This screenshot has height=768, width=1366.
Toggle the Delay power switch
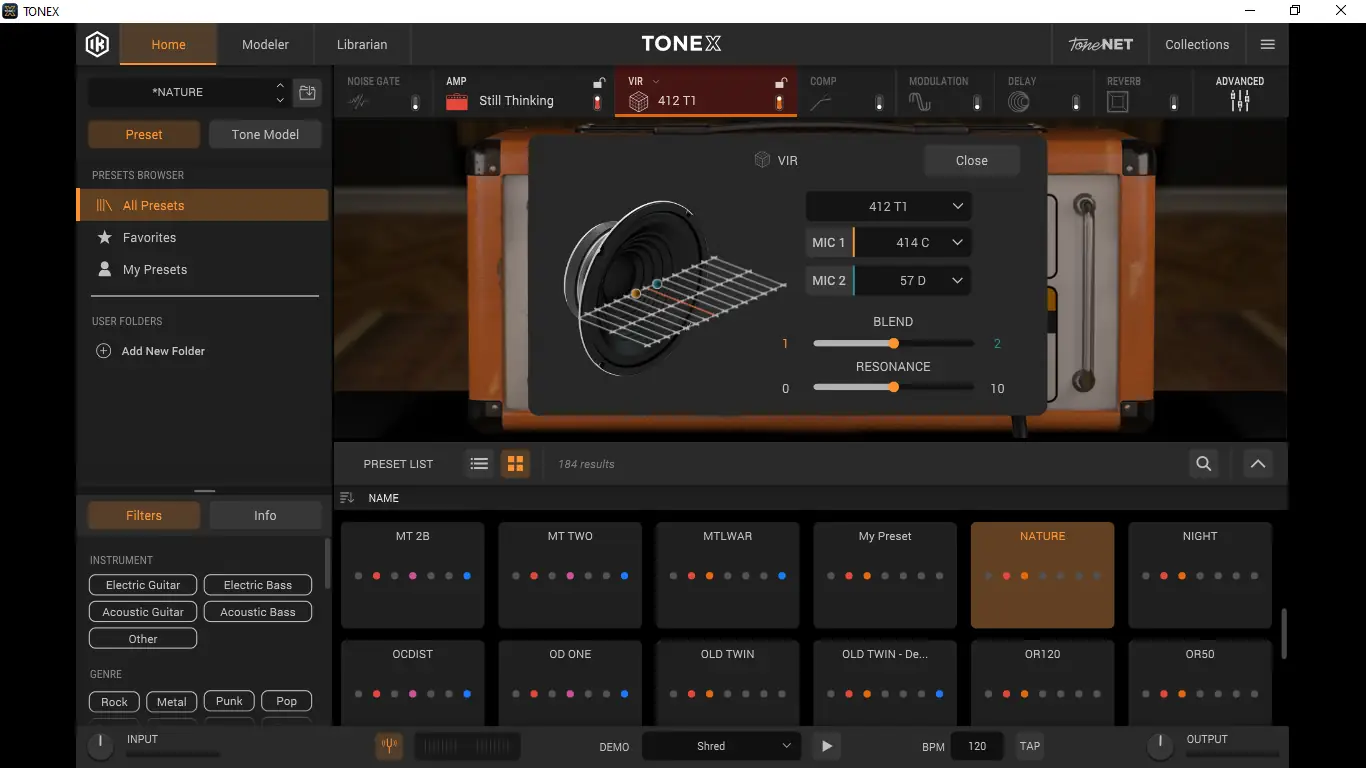point(1076,102)
